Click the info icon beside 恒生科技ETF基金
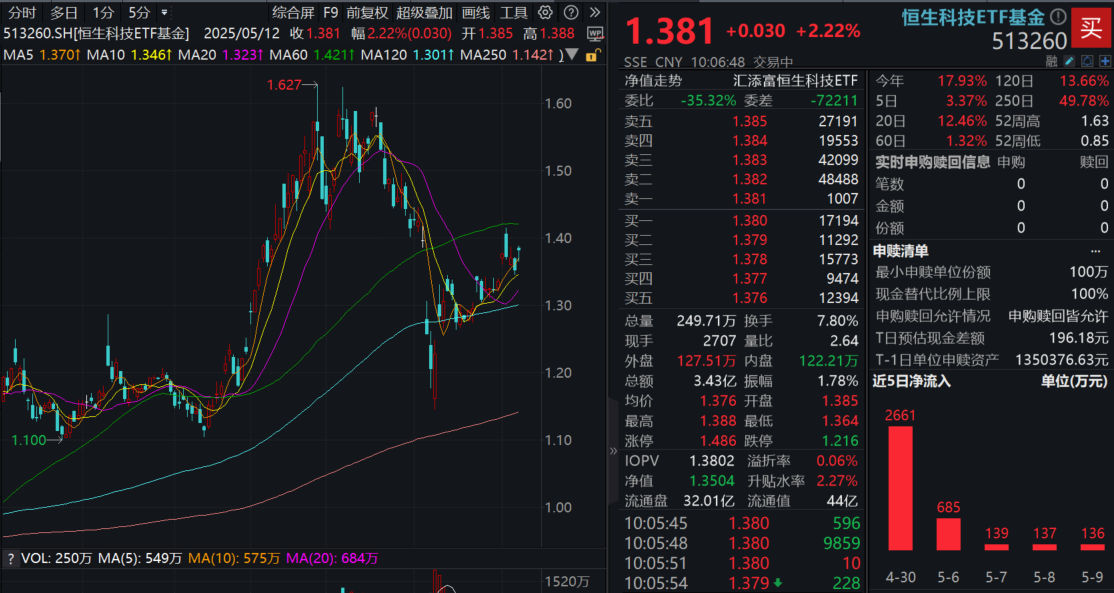 (1058, 17)
